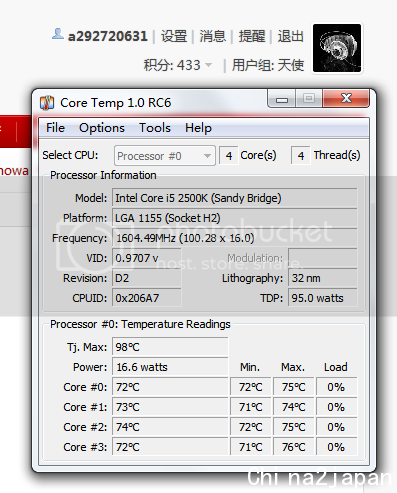This screenshot has width=397, height=493.
Task: Click the Frequency value 1604.49MHz
Action: pos(234,238)
